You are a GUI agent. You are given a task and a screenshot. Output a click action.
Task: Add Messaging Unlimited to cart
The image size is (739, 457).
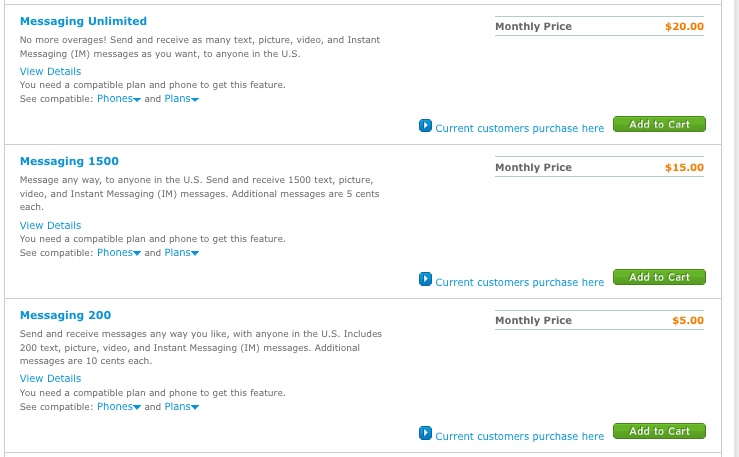(x=659, y=124)
